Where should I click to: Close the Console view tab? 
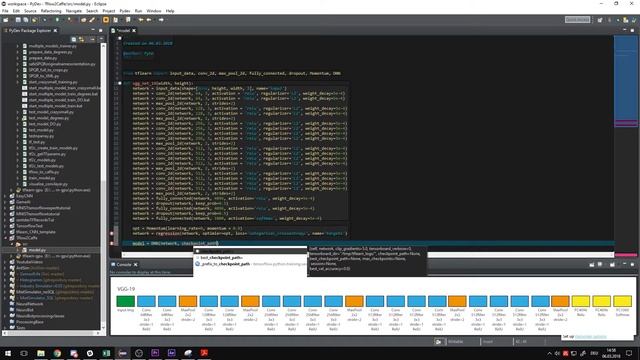pyautogui.click(x=136, y=264)
